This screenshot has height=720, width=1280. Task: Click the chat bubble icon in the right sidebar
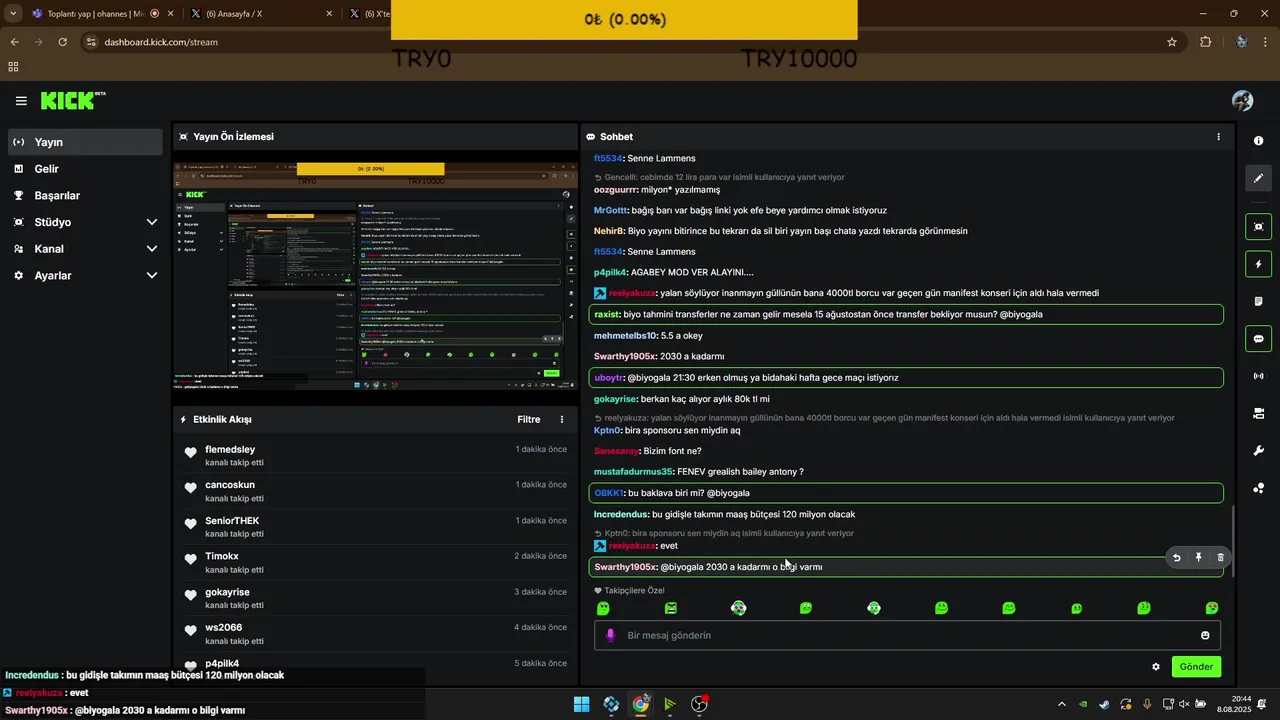tap(1258, 338)
